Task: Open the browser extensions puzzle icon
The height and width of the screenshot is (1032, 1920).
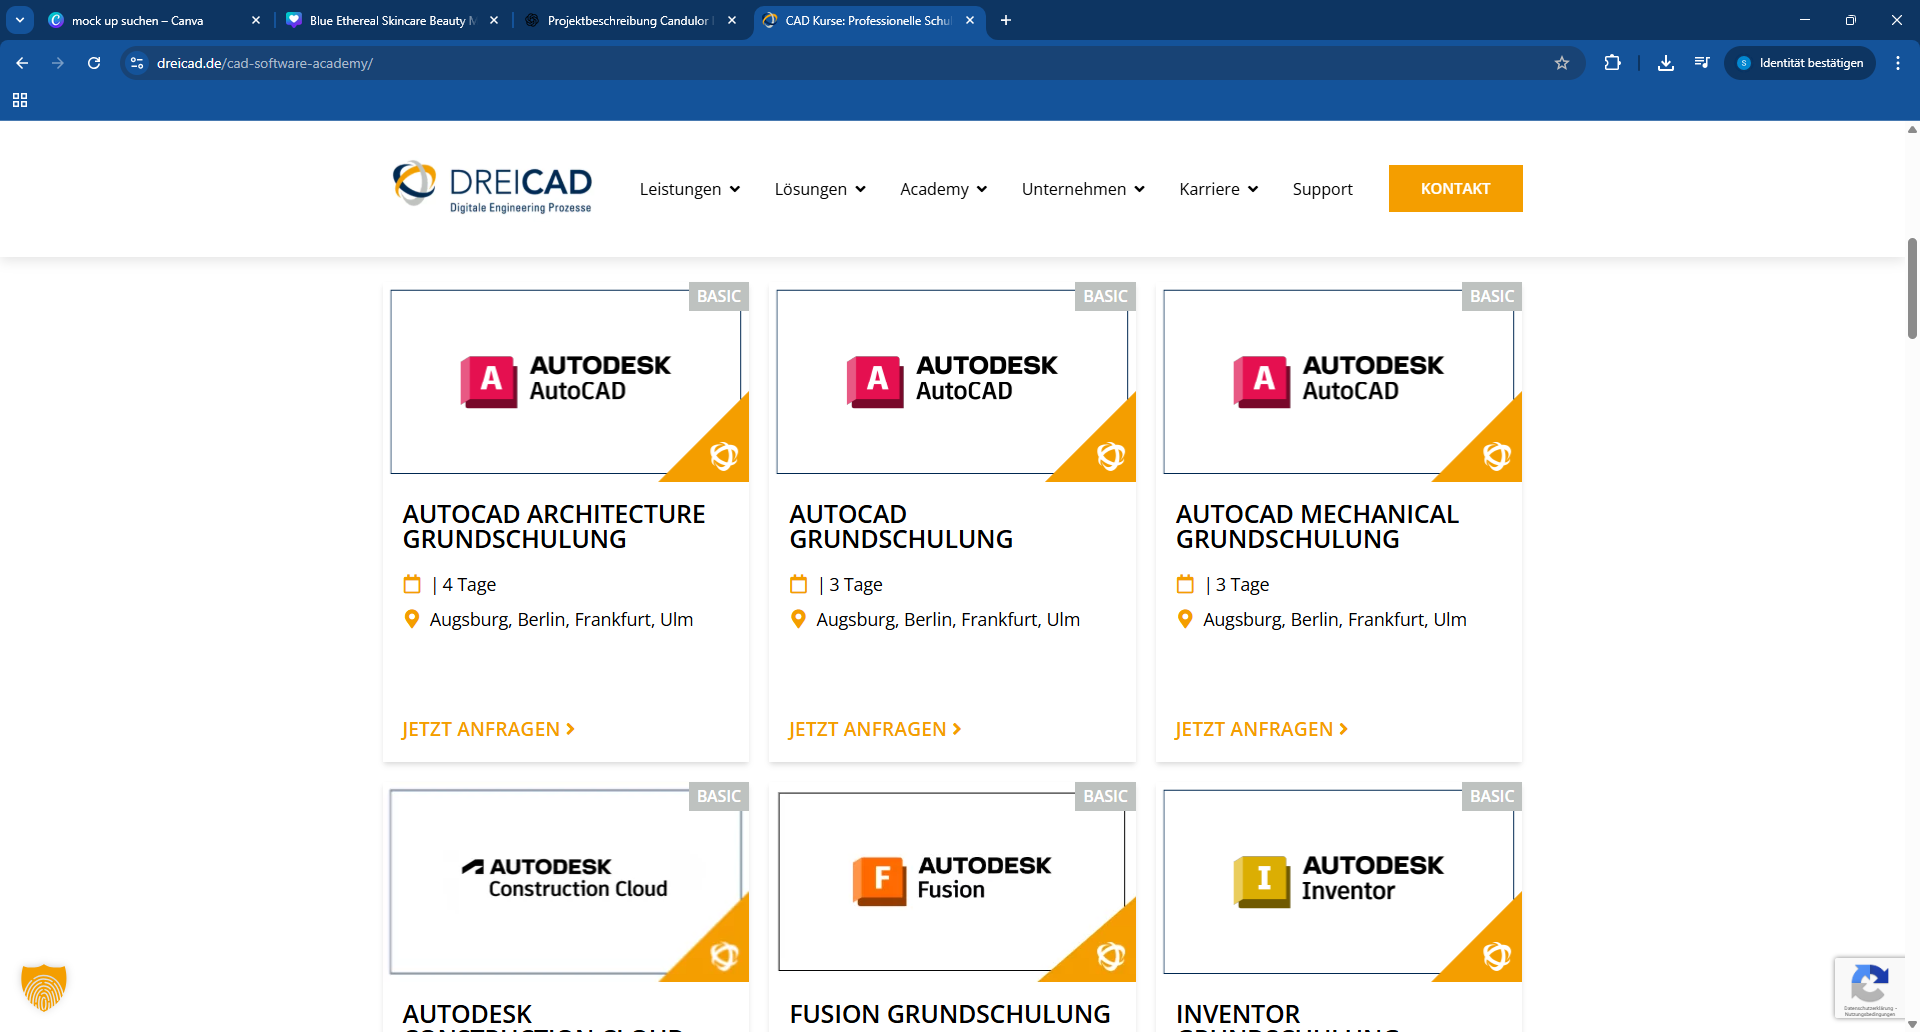Action: click(1612, 63)
